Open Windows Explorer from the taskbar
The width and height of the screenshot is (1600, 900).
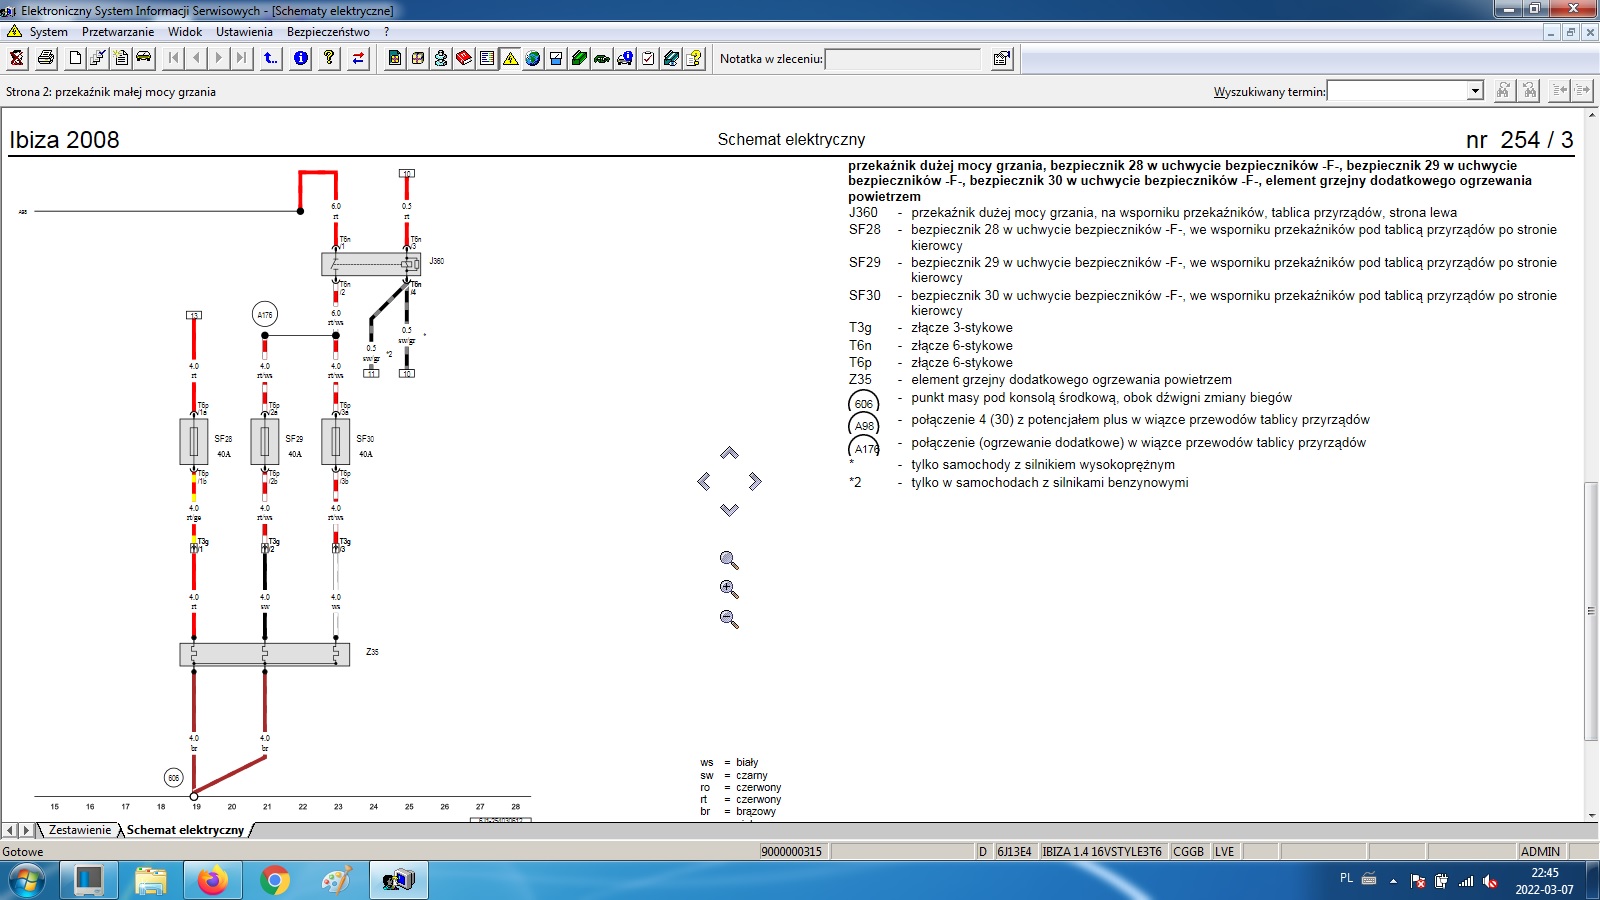[x=150, y=881]
